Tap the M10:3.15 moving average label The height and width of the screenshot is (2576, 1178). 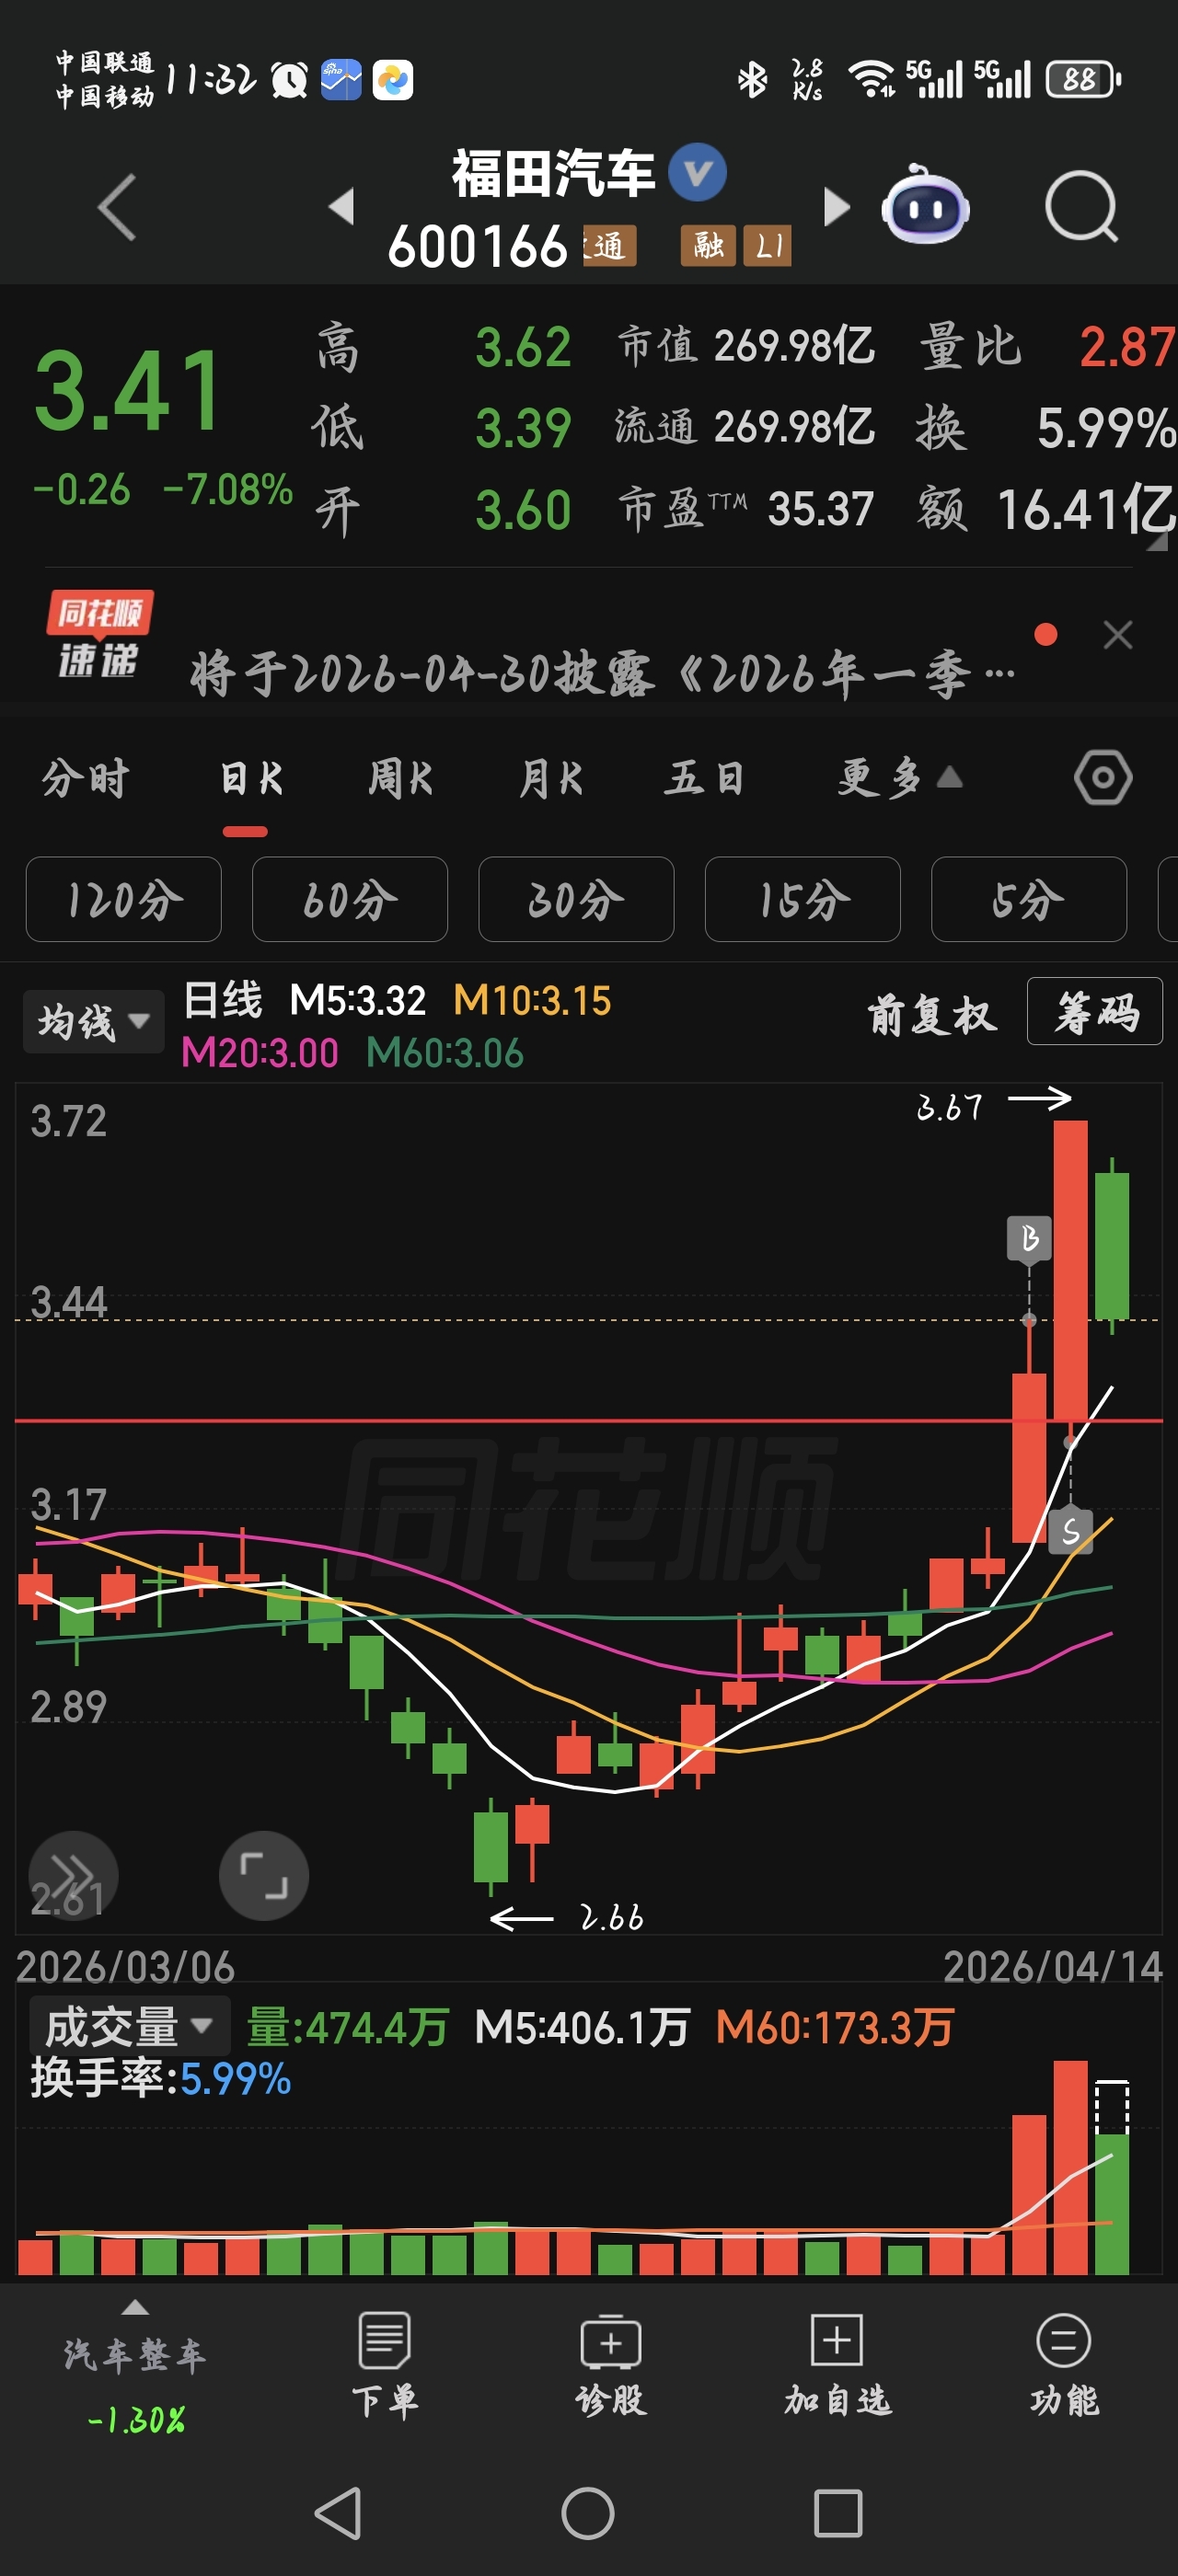532,1001
